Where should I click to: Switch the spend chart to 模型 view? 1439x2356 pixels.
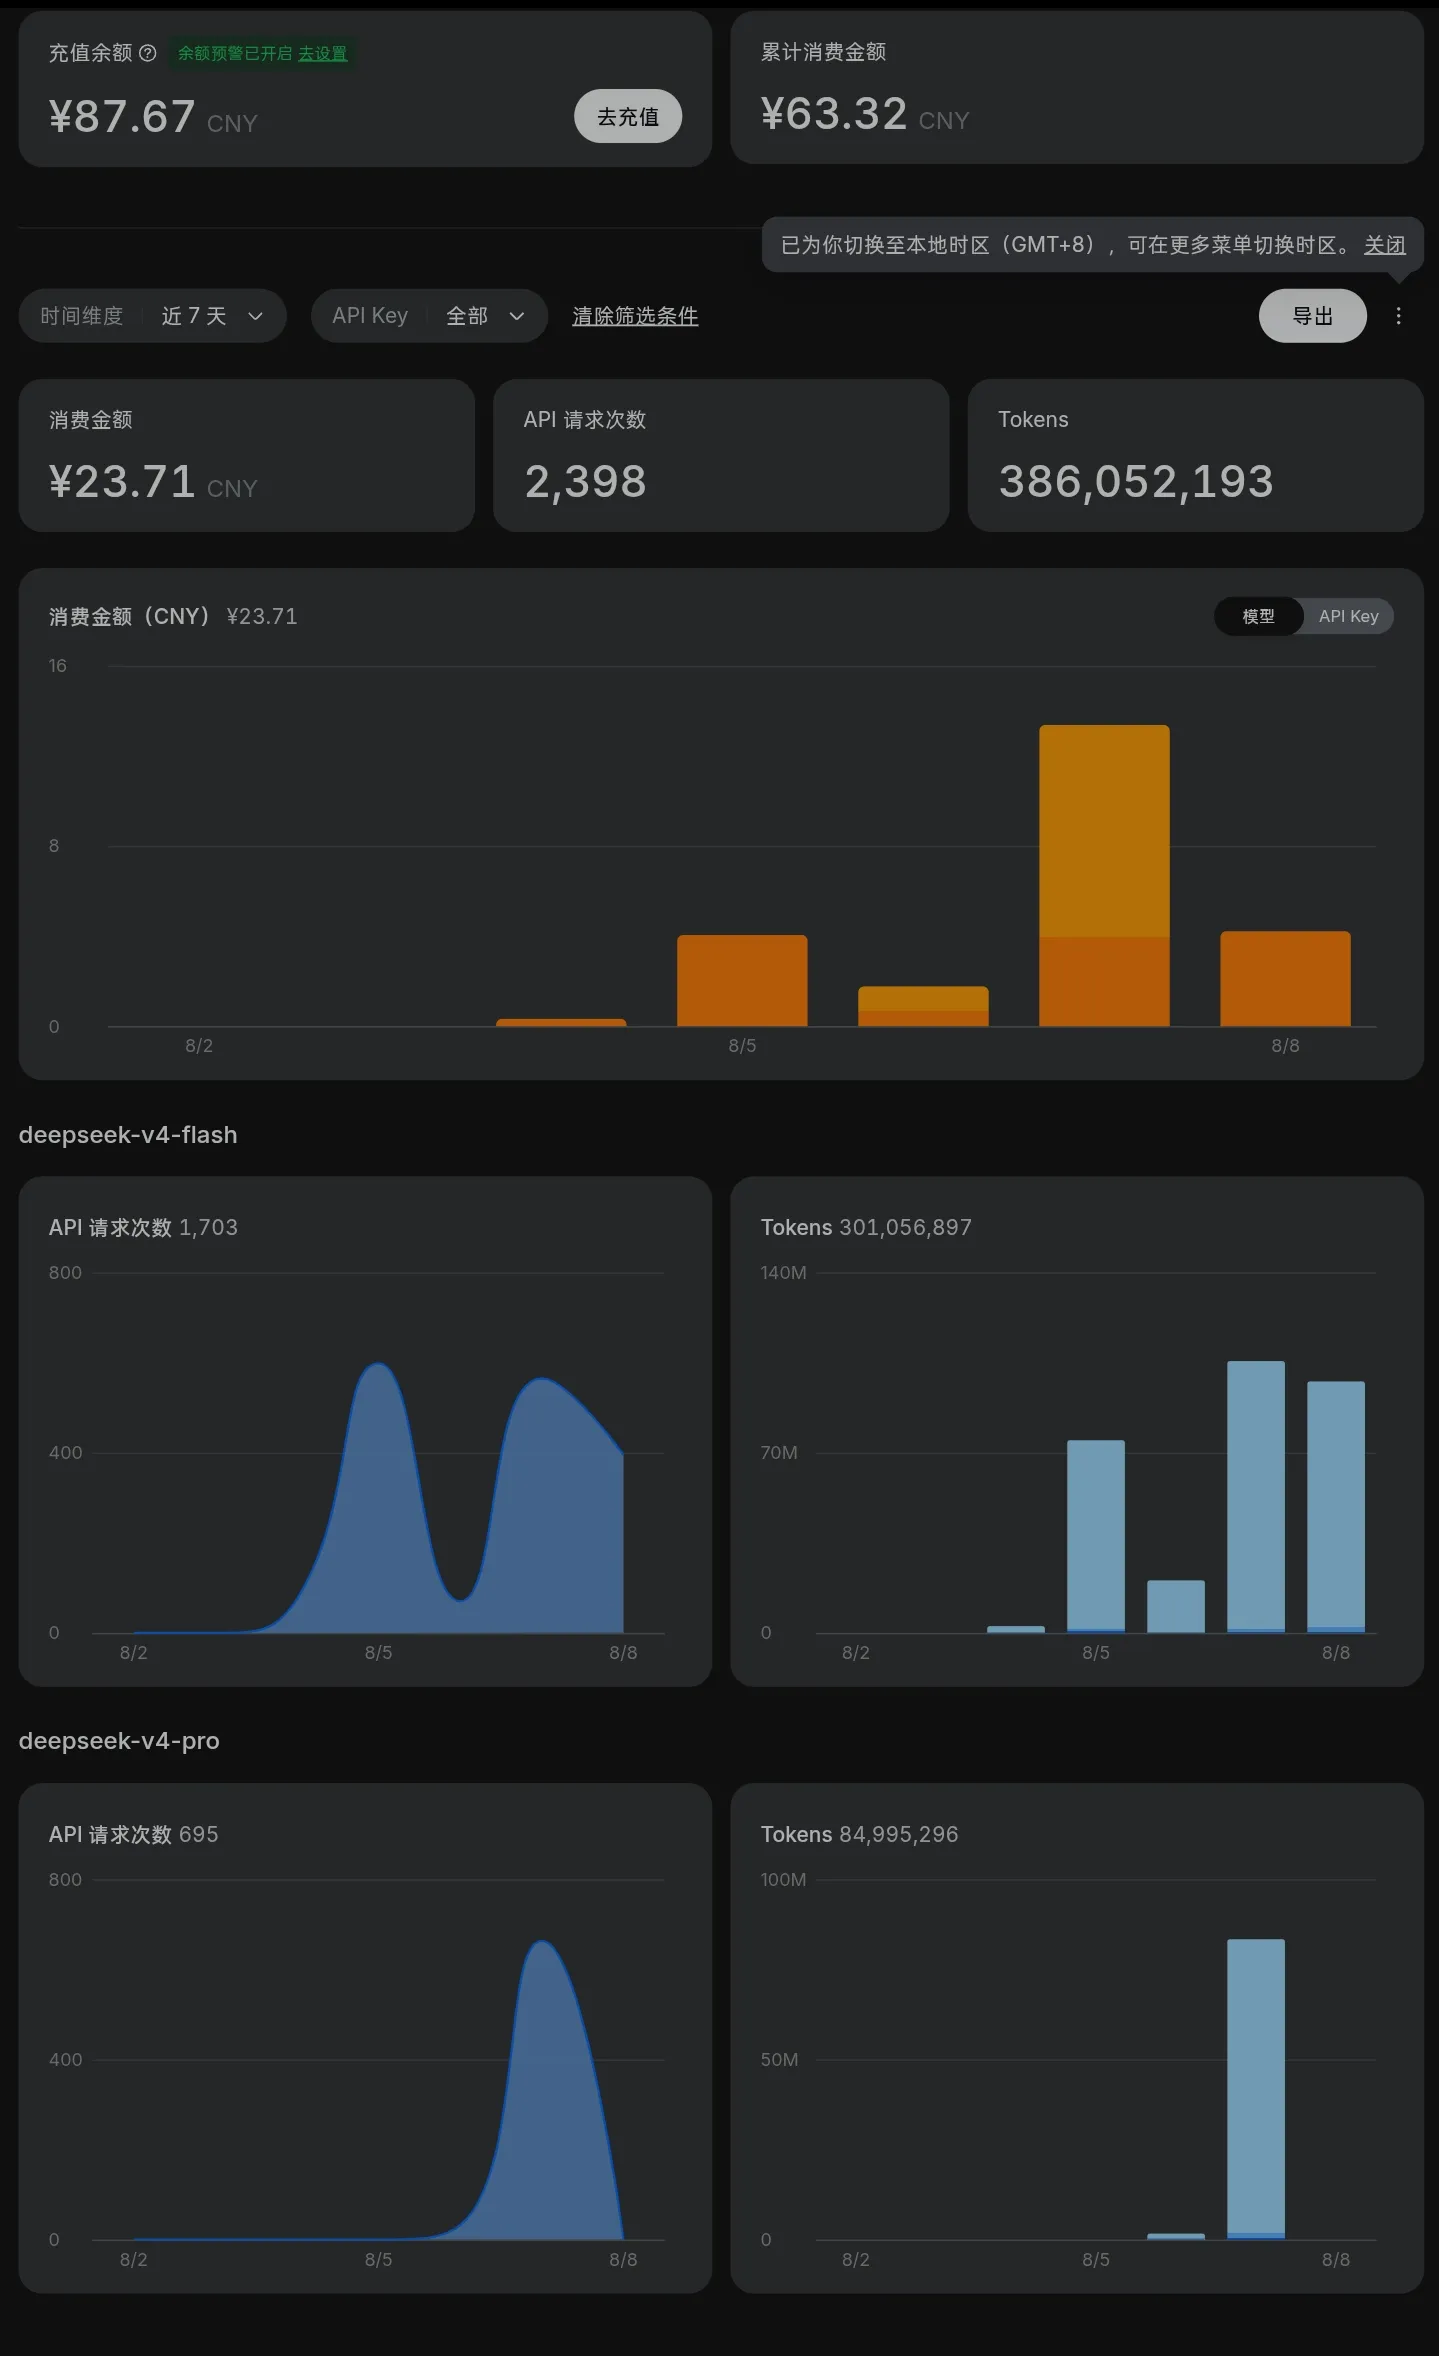click(1258, 616)
